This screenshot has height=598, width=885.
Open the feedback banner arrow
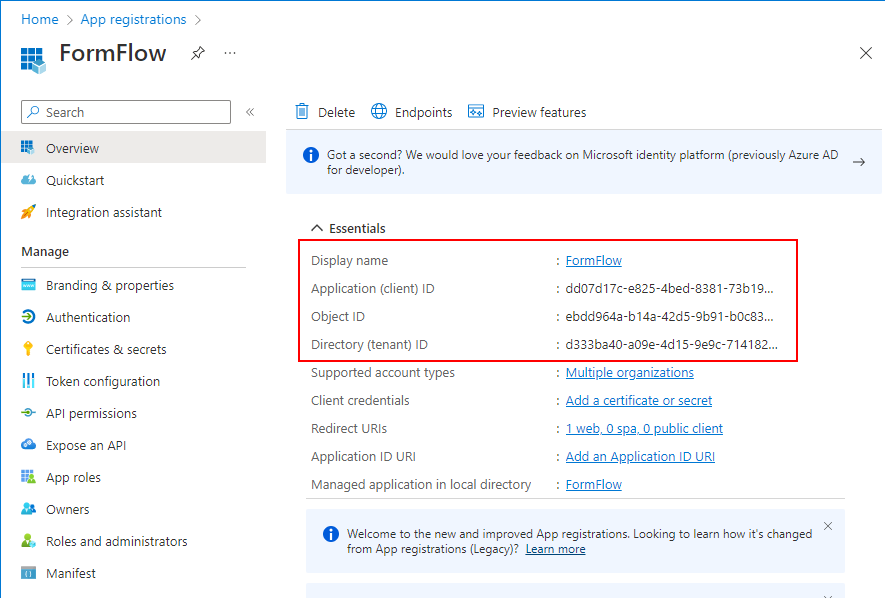tap(858, 162)
